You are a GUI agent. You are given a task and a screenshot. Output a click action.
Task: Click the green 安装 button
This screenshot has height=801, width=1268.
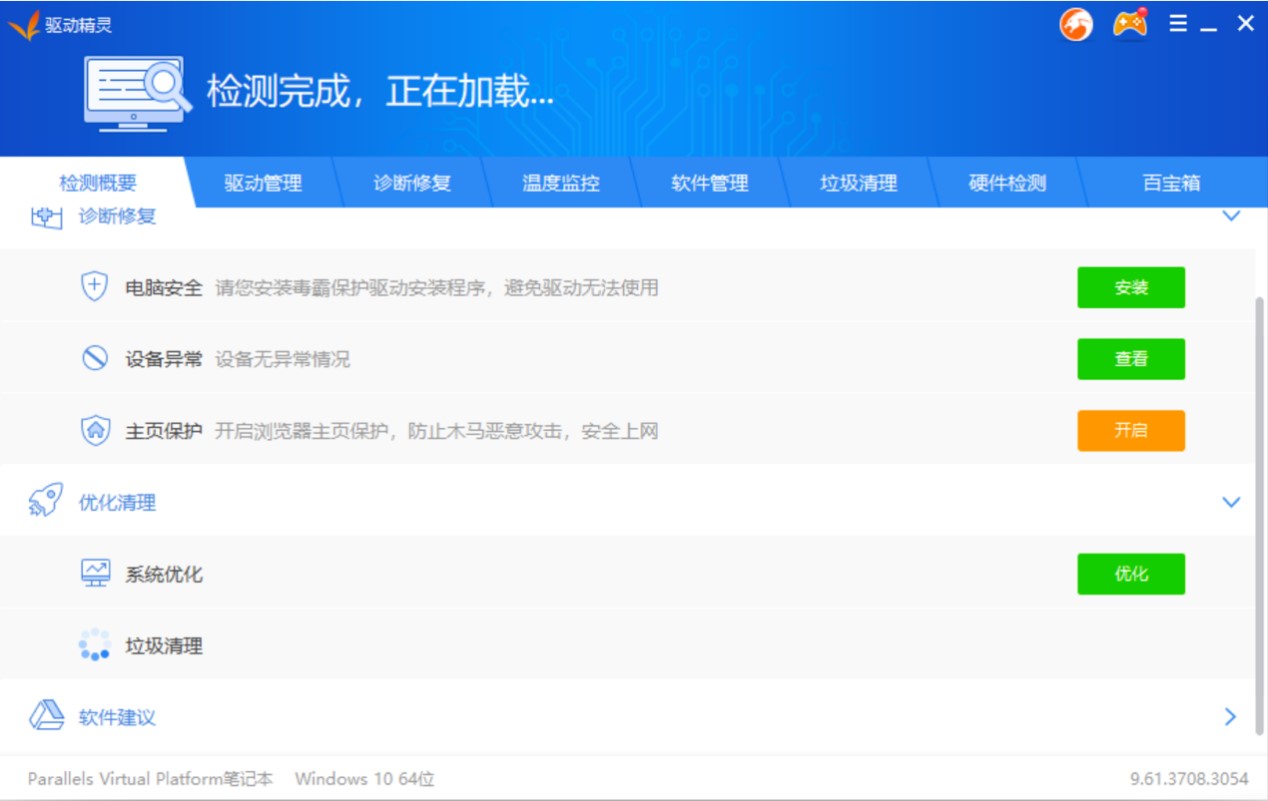click(1131, 288)
